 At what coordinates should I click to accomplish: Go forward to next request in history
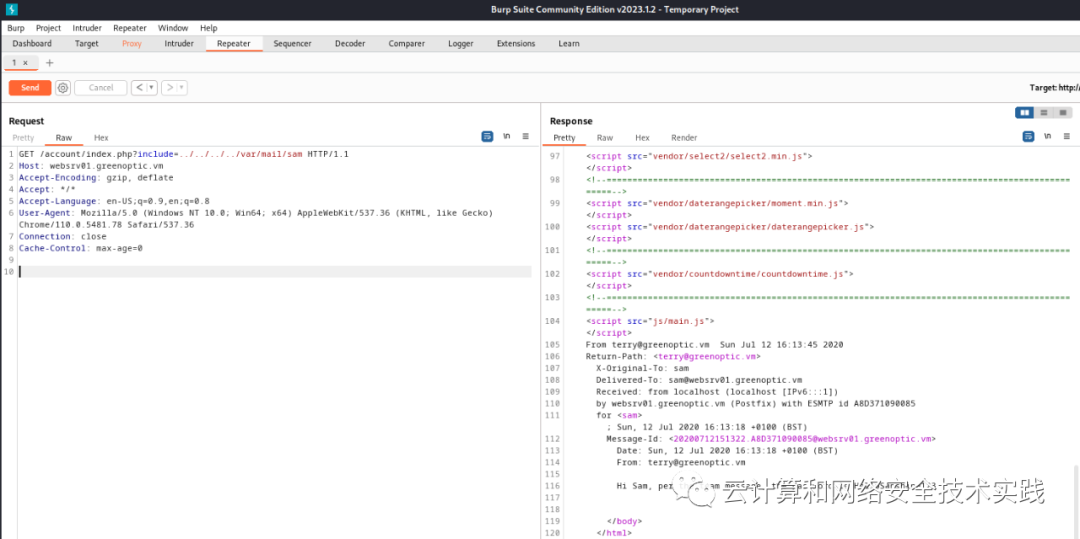click(x=169, y=87)
